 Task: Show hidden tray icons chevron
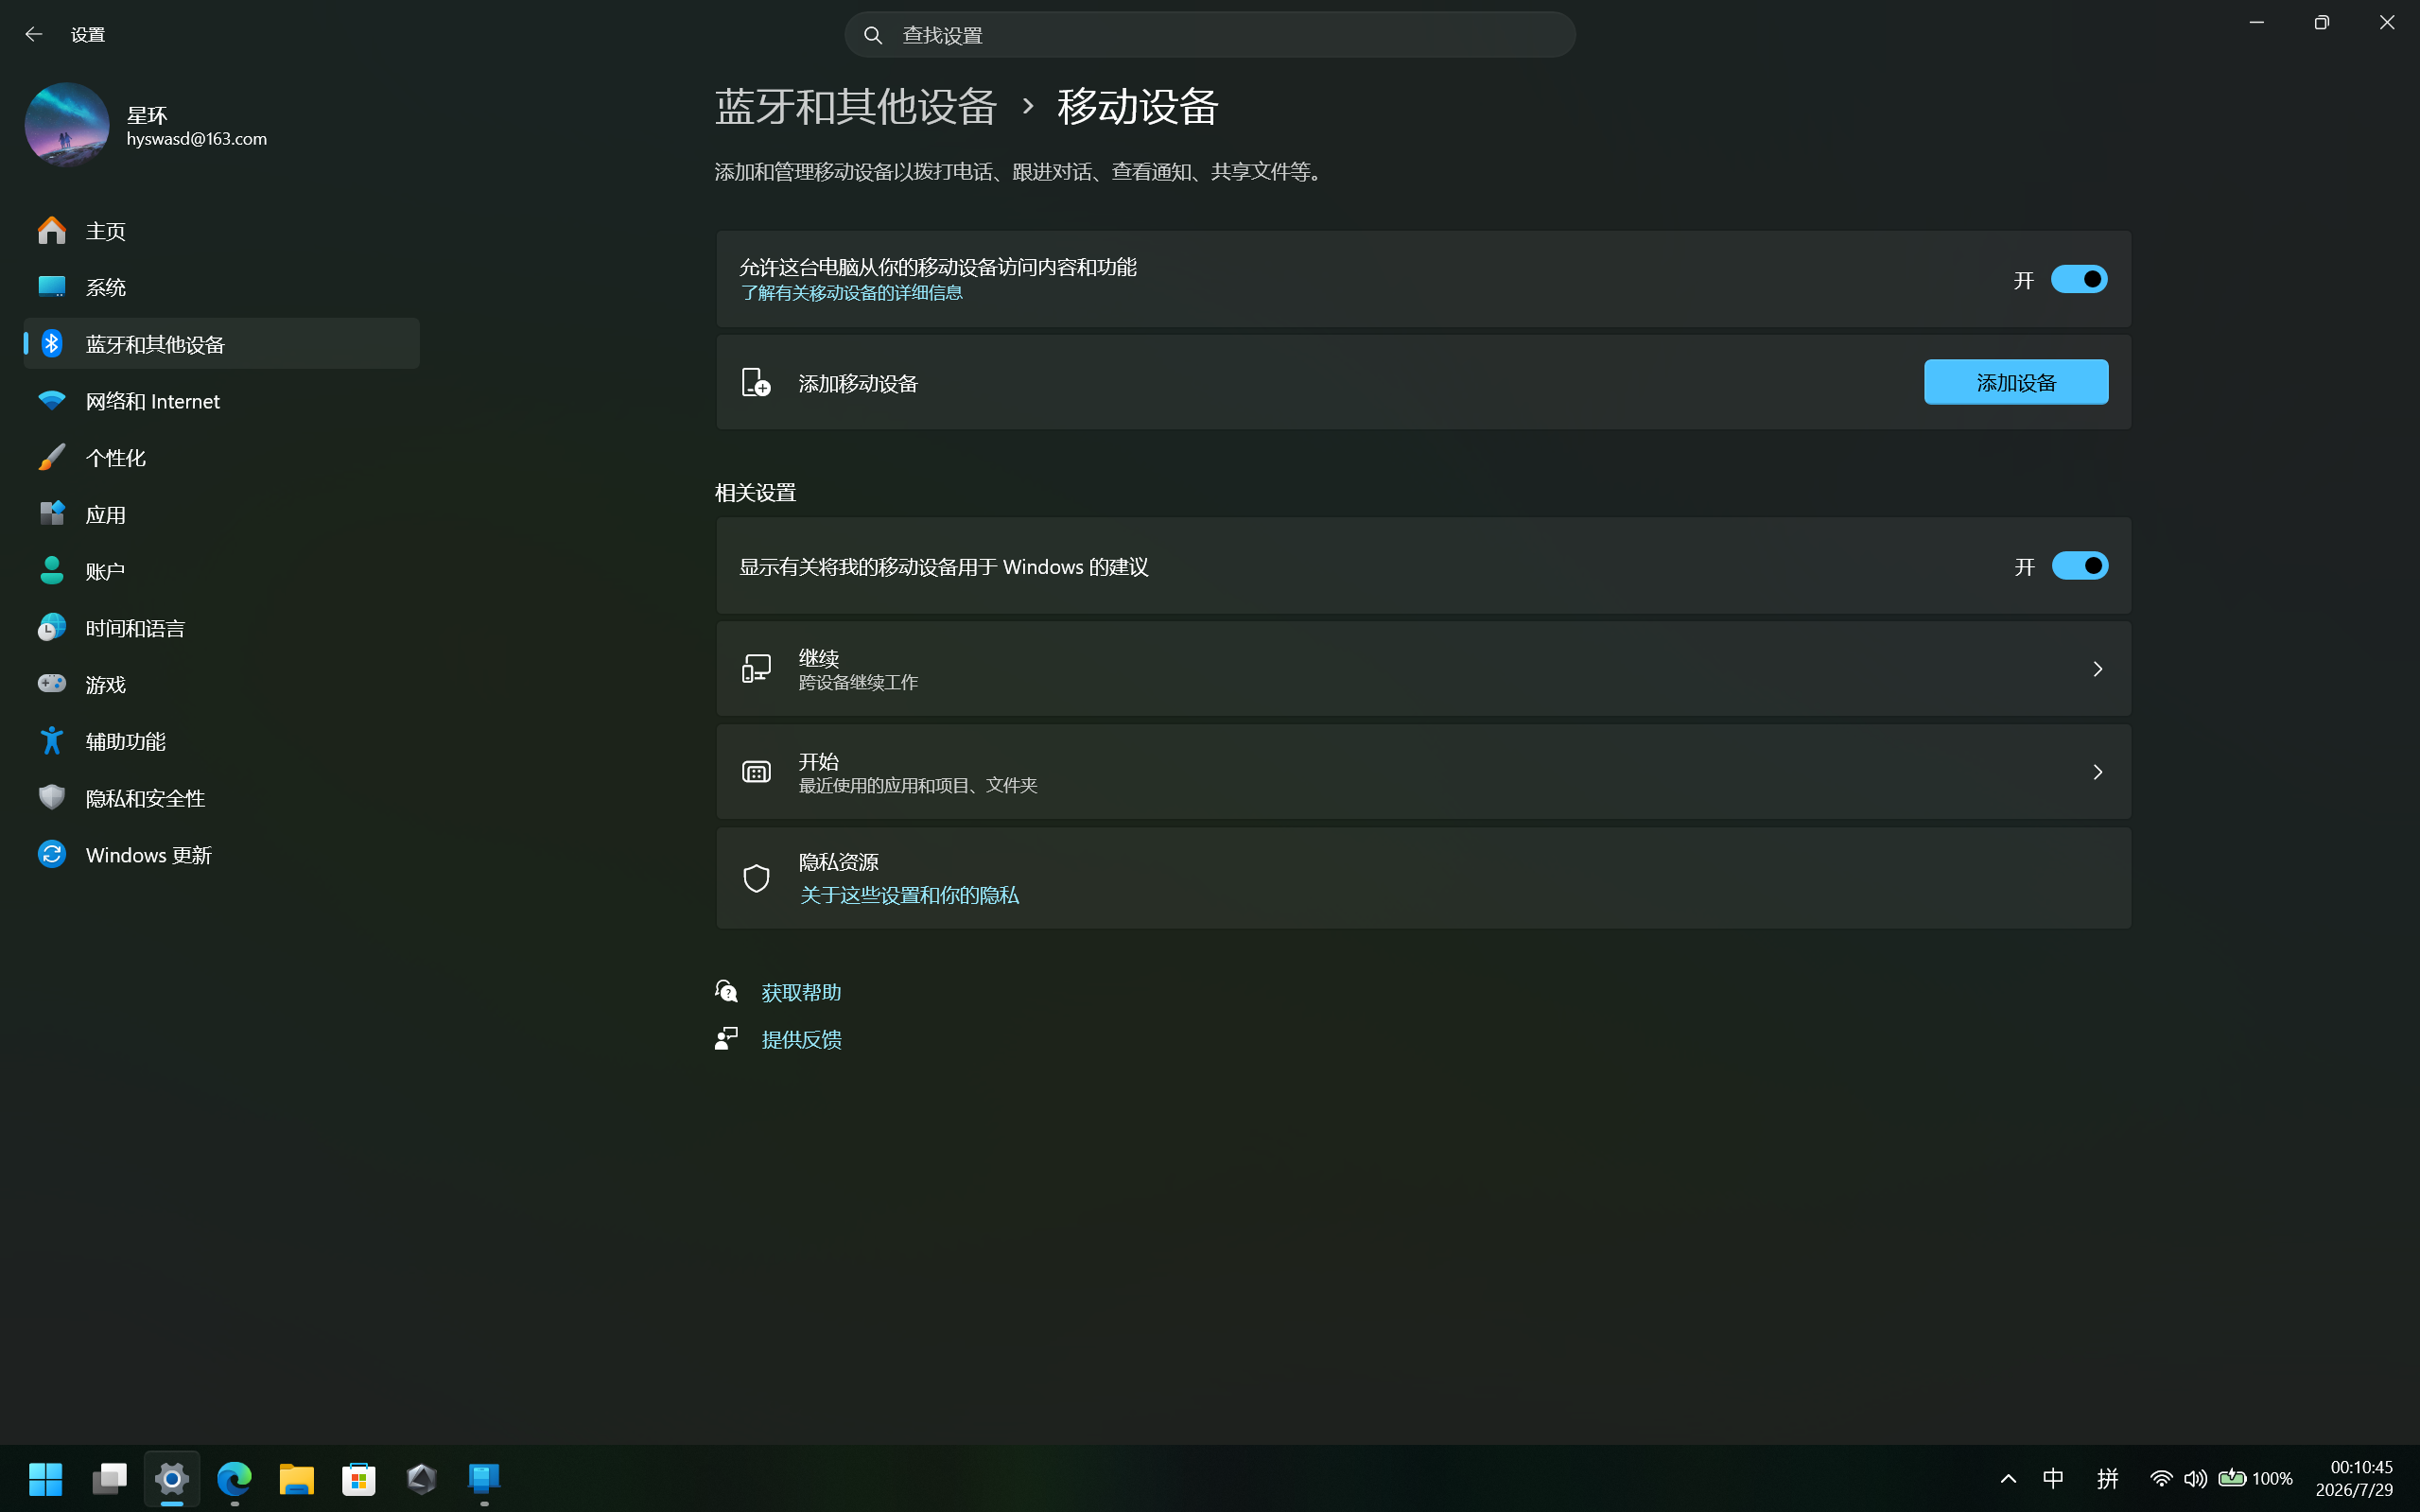coord(2008,1478)
